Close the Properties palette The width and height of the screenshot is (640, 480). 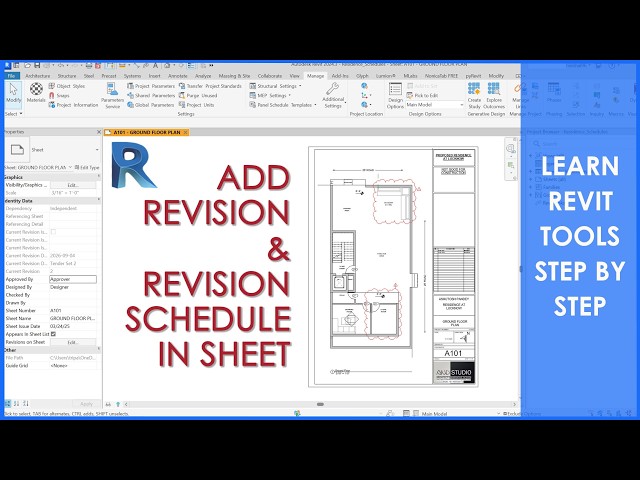pyautogui.click(x=99, y=132)
